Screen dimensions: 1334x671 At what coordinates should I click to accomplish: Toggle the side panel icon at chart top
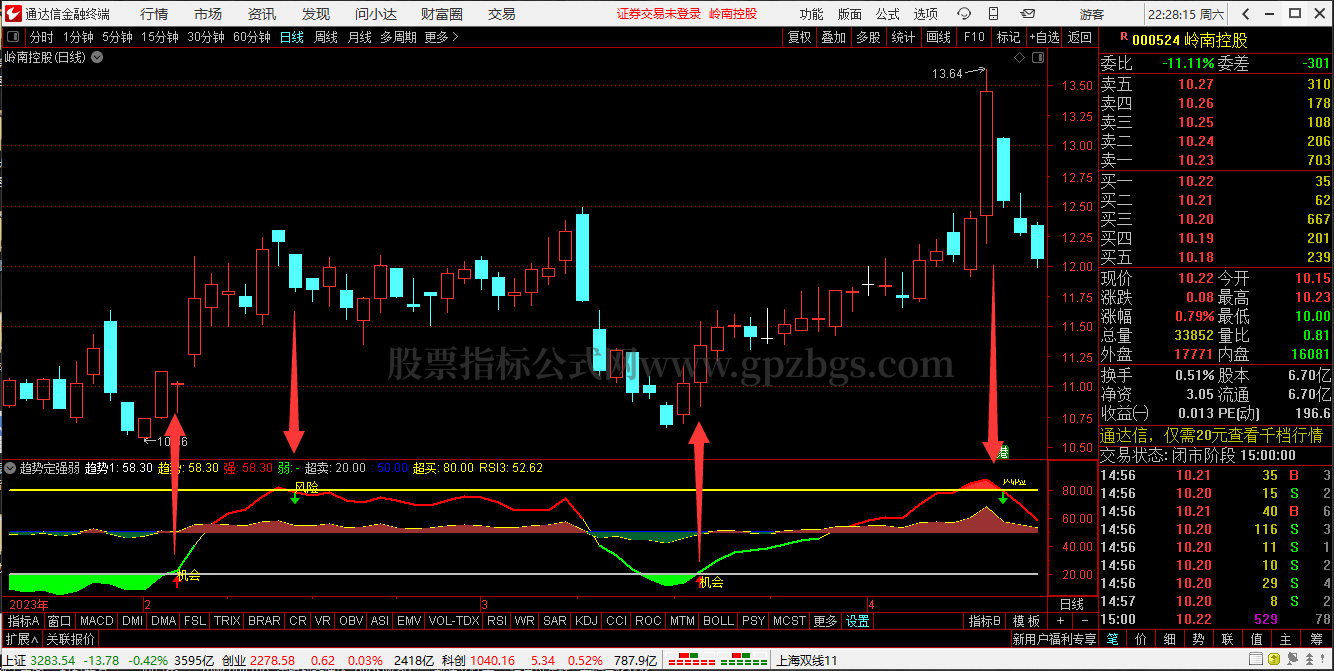click(x=1038, y=57)
